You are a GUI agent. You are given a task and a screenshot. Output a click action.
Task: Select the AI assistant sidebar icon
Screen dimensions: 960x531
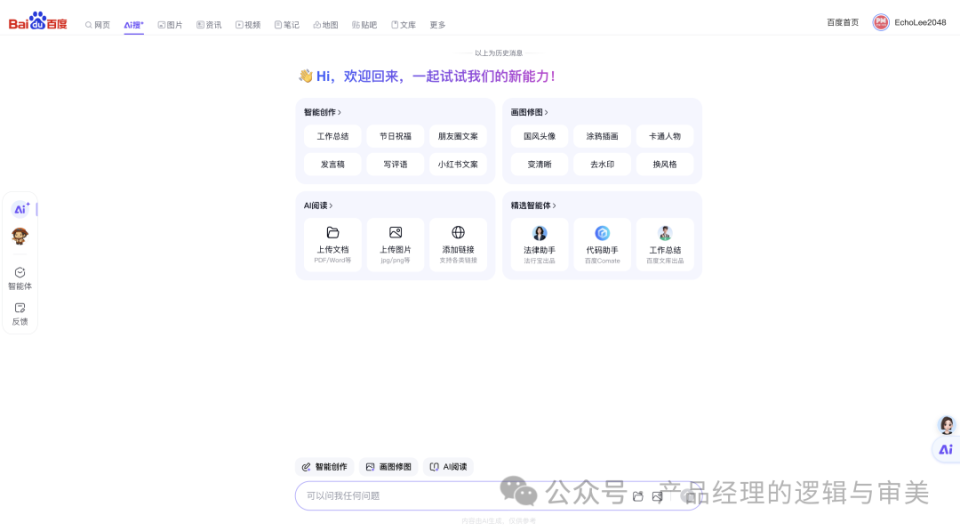pos(20,209)
